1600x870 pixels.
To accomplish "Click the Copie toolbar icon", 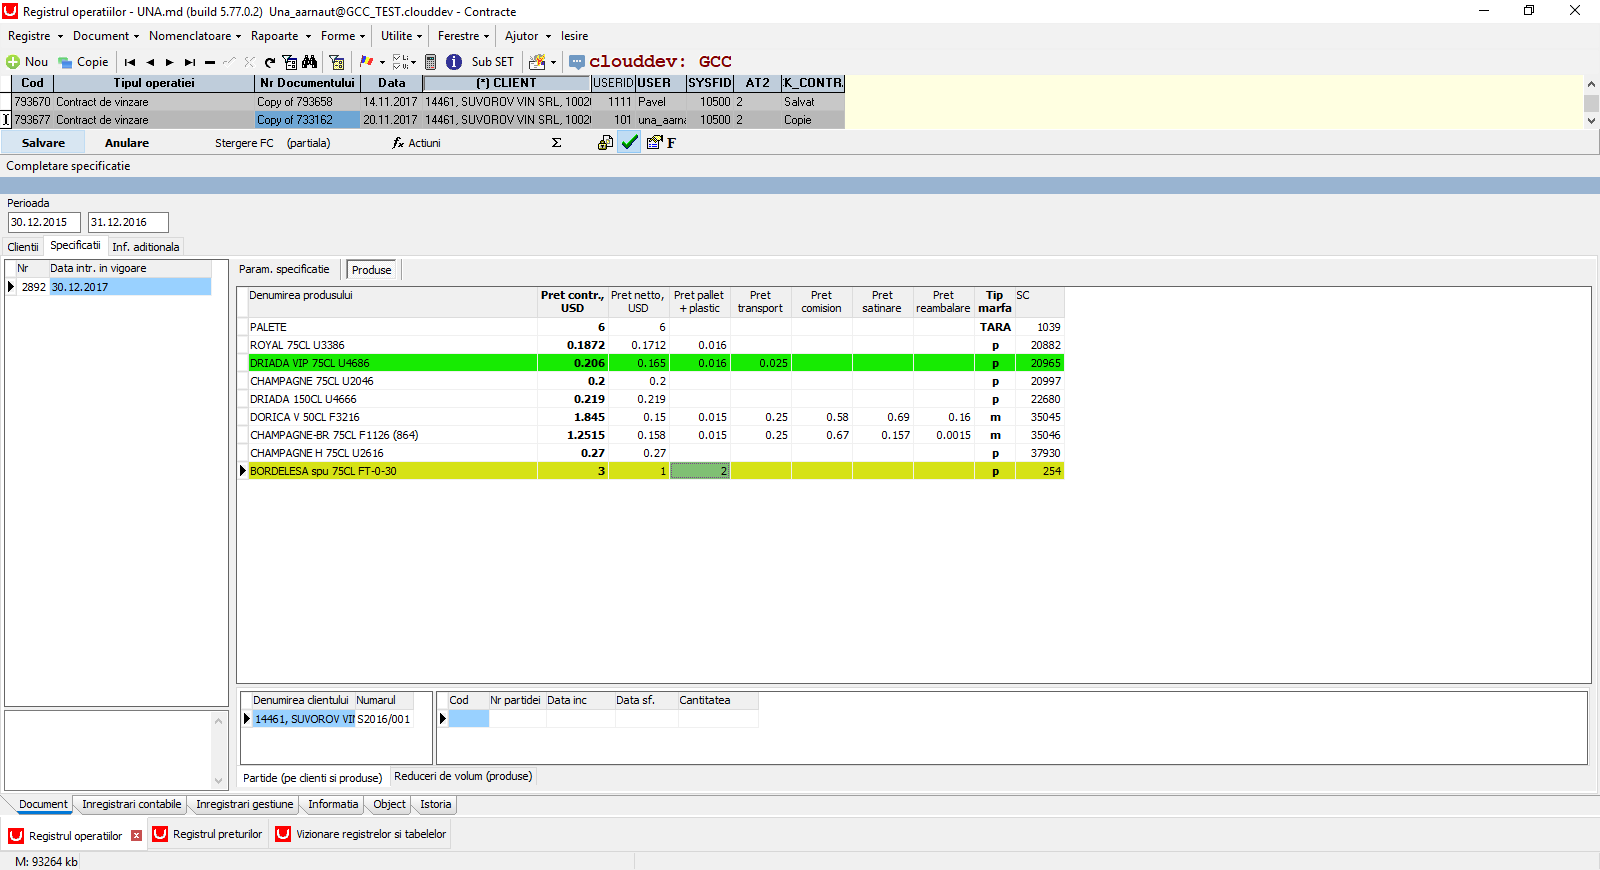I will [65, 62].
